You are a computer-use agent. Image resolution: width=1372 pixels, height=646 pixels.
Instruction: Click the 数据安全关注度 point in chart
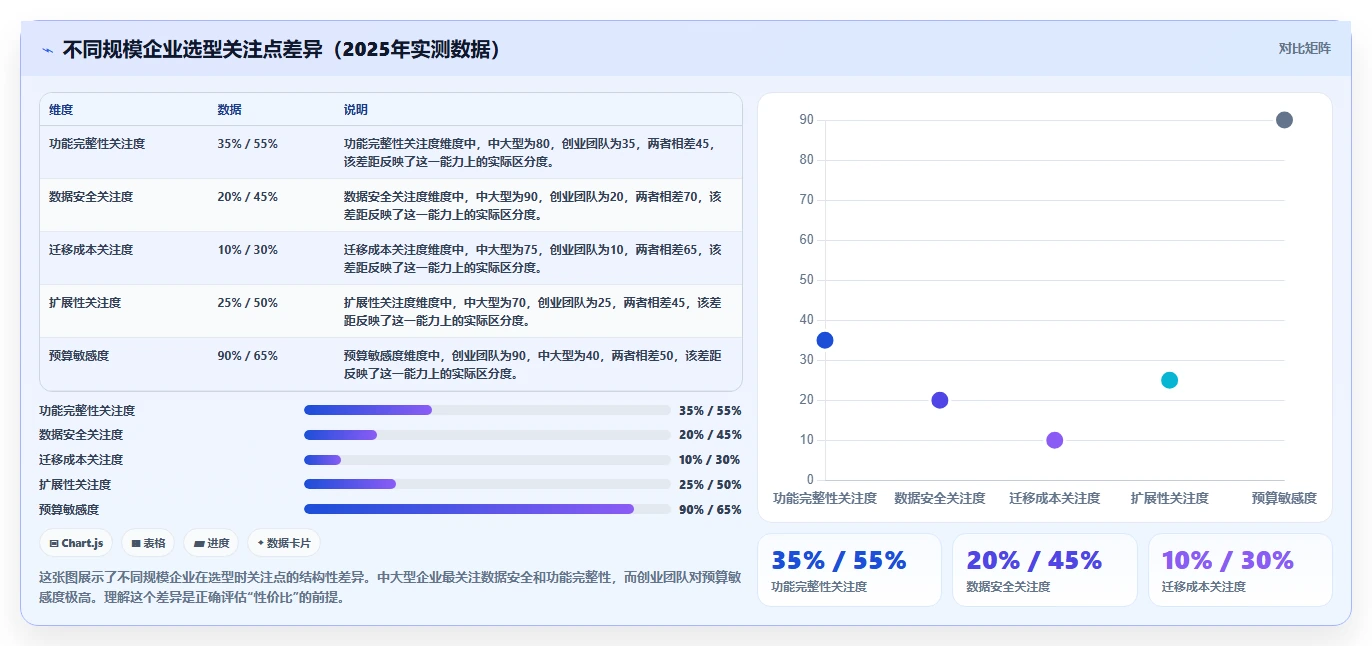[x=940, y=400]
